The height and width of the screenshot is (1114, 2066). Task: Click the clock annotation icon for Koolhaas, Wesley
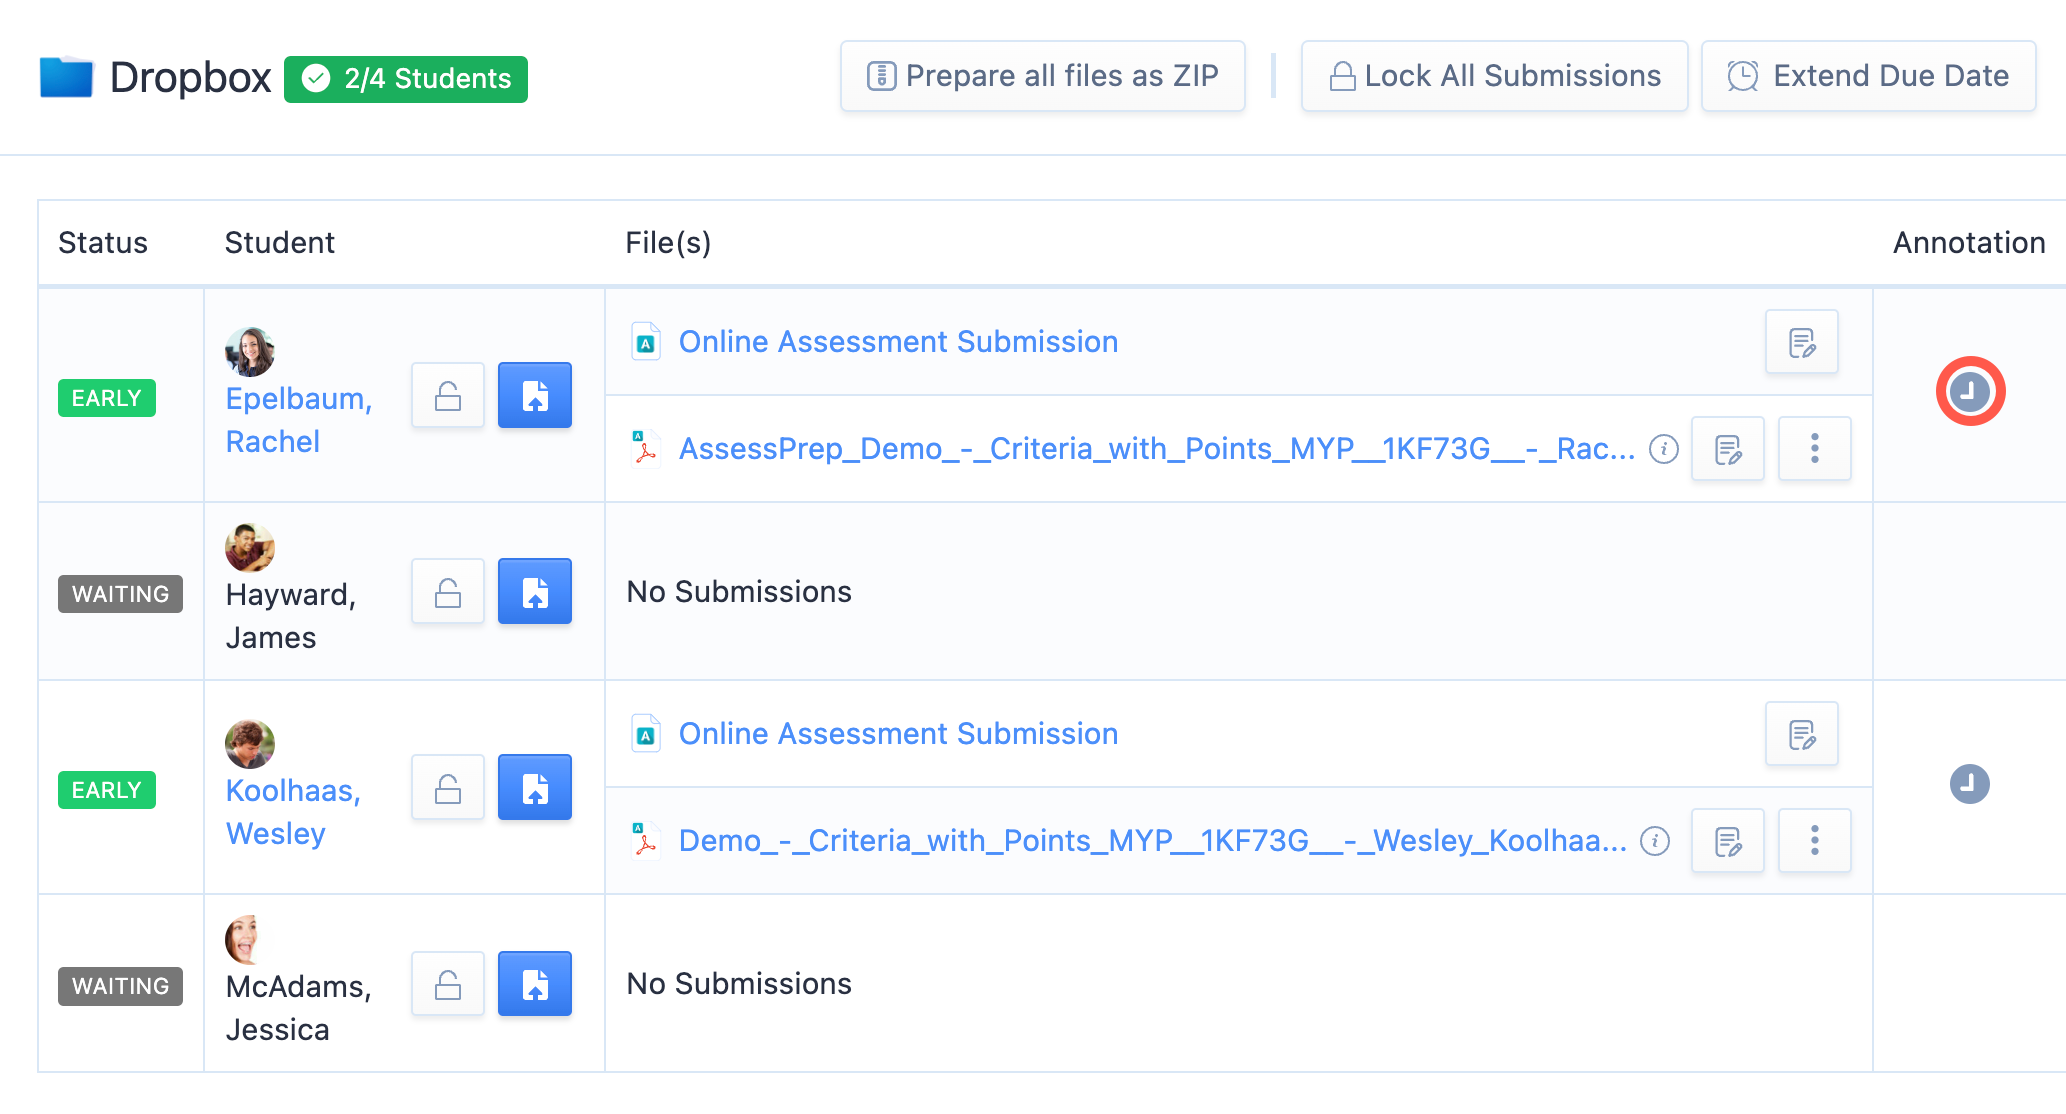(1969, 784)
